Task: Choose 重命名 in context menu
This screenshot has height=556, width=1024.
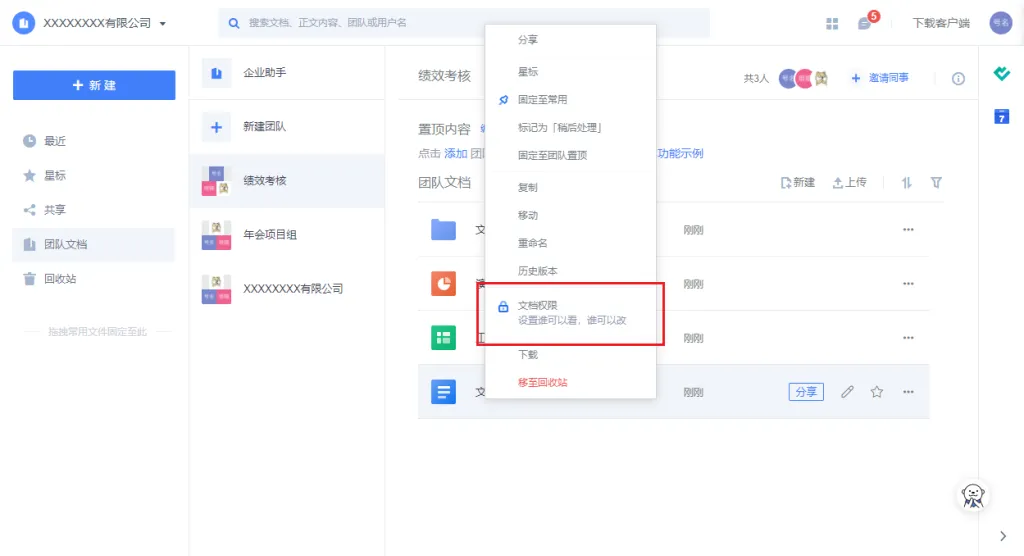Action: (570, 243)
